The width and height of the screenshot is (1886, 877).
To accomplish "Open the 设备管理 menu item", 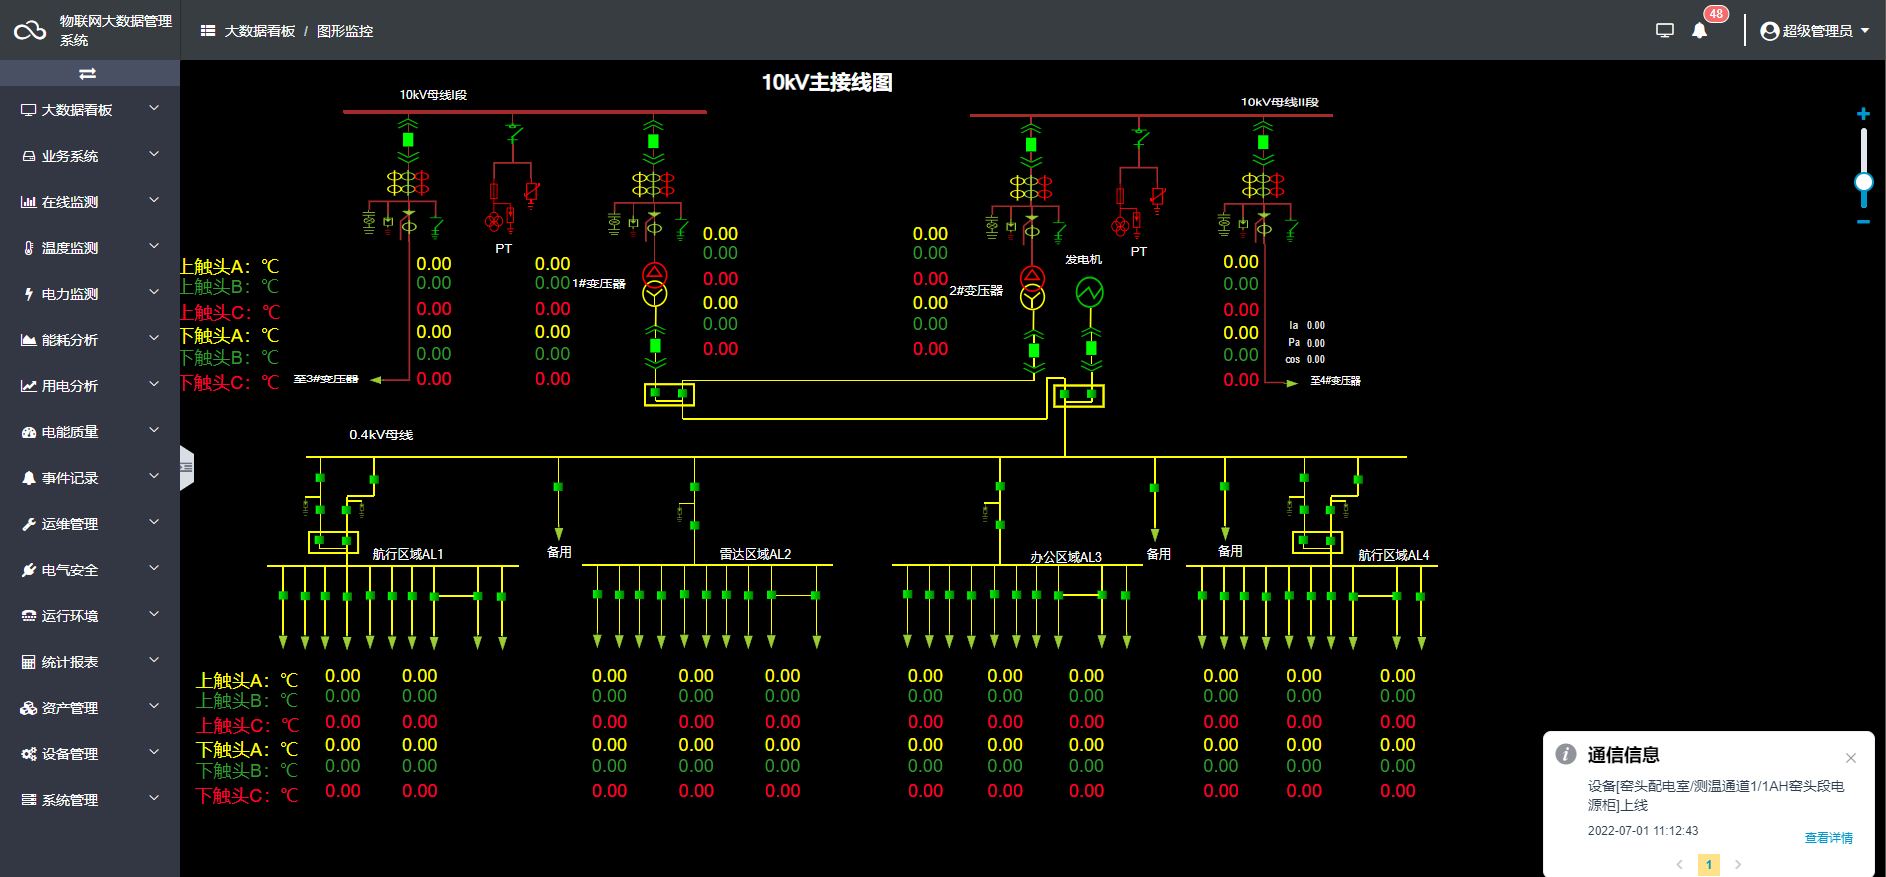I will click(90, 754).
